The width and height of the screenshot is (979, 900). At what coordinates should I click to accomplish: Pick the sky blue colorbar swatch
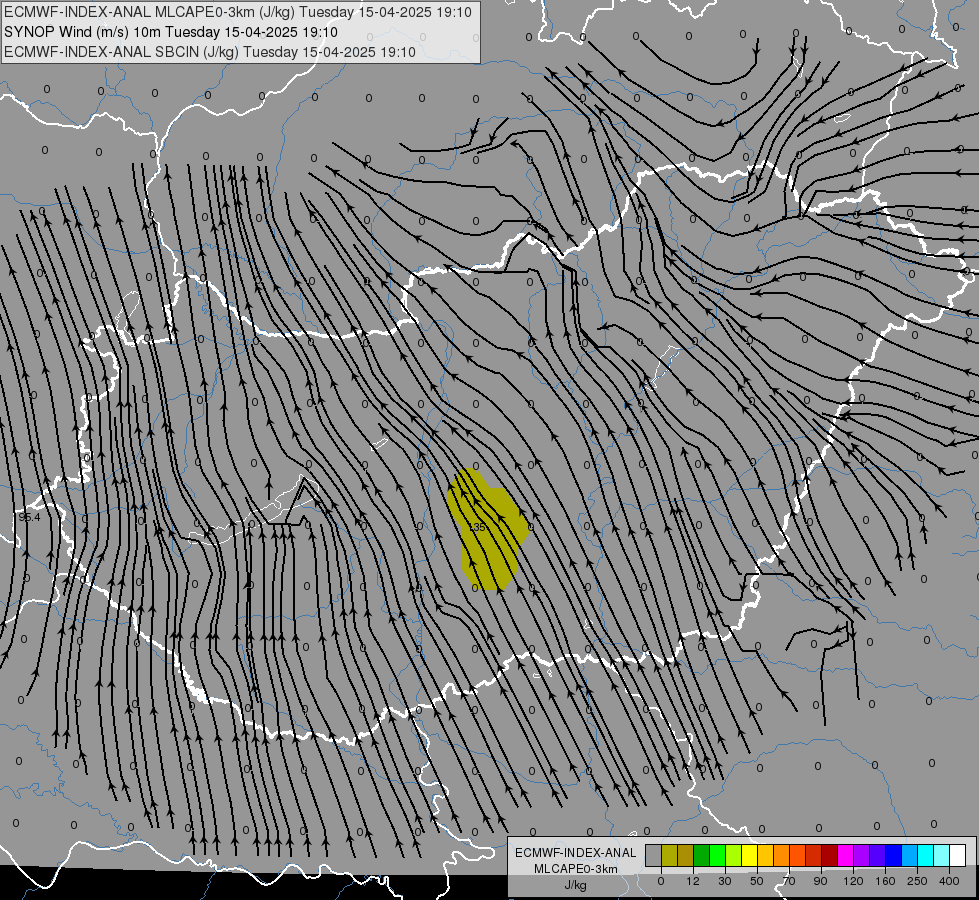pos(910,855)
